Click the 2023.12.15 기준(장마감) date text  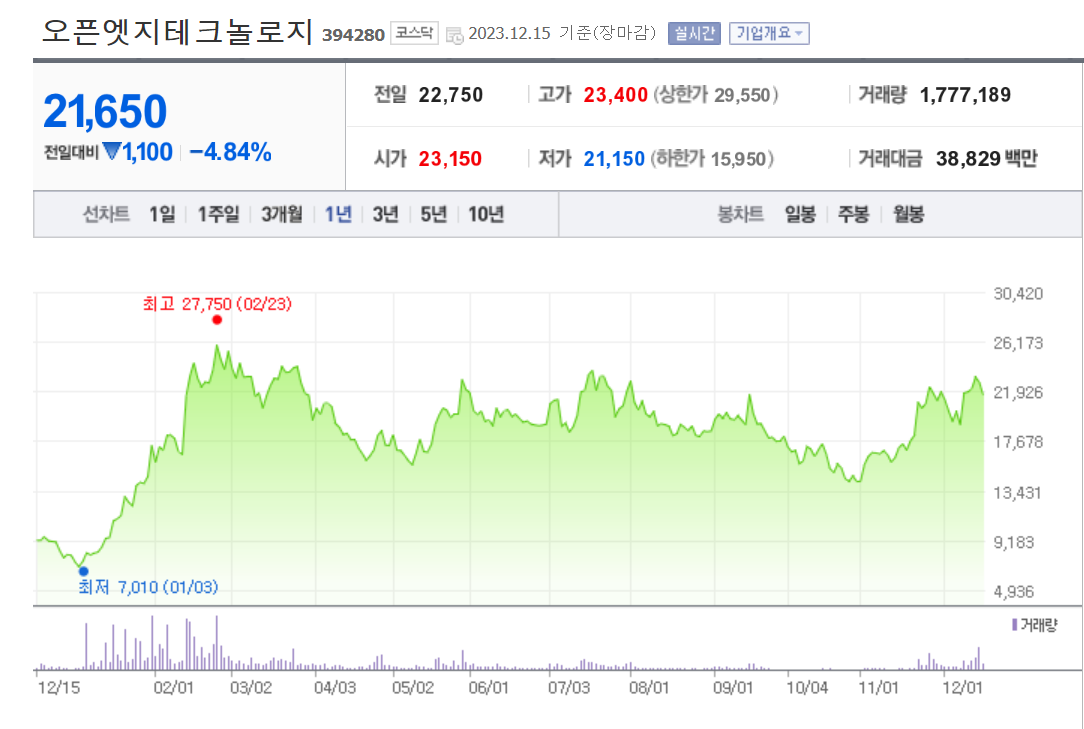coord(562,33)
